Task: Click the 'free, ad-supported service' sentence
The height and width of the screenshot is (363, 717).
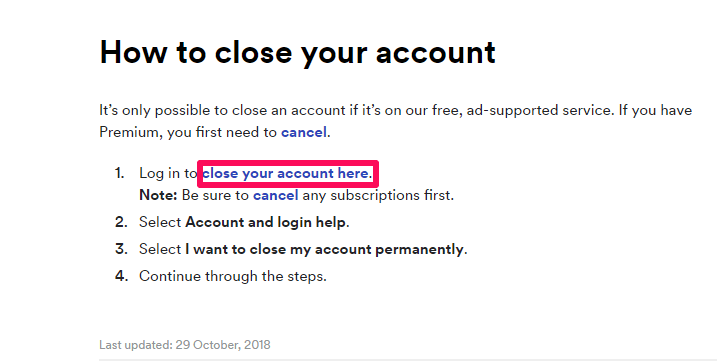Action: [521, 111]
